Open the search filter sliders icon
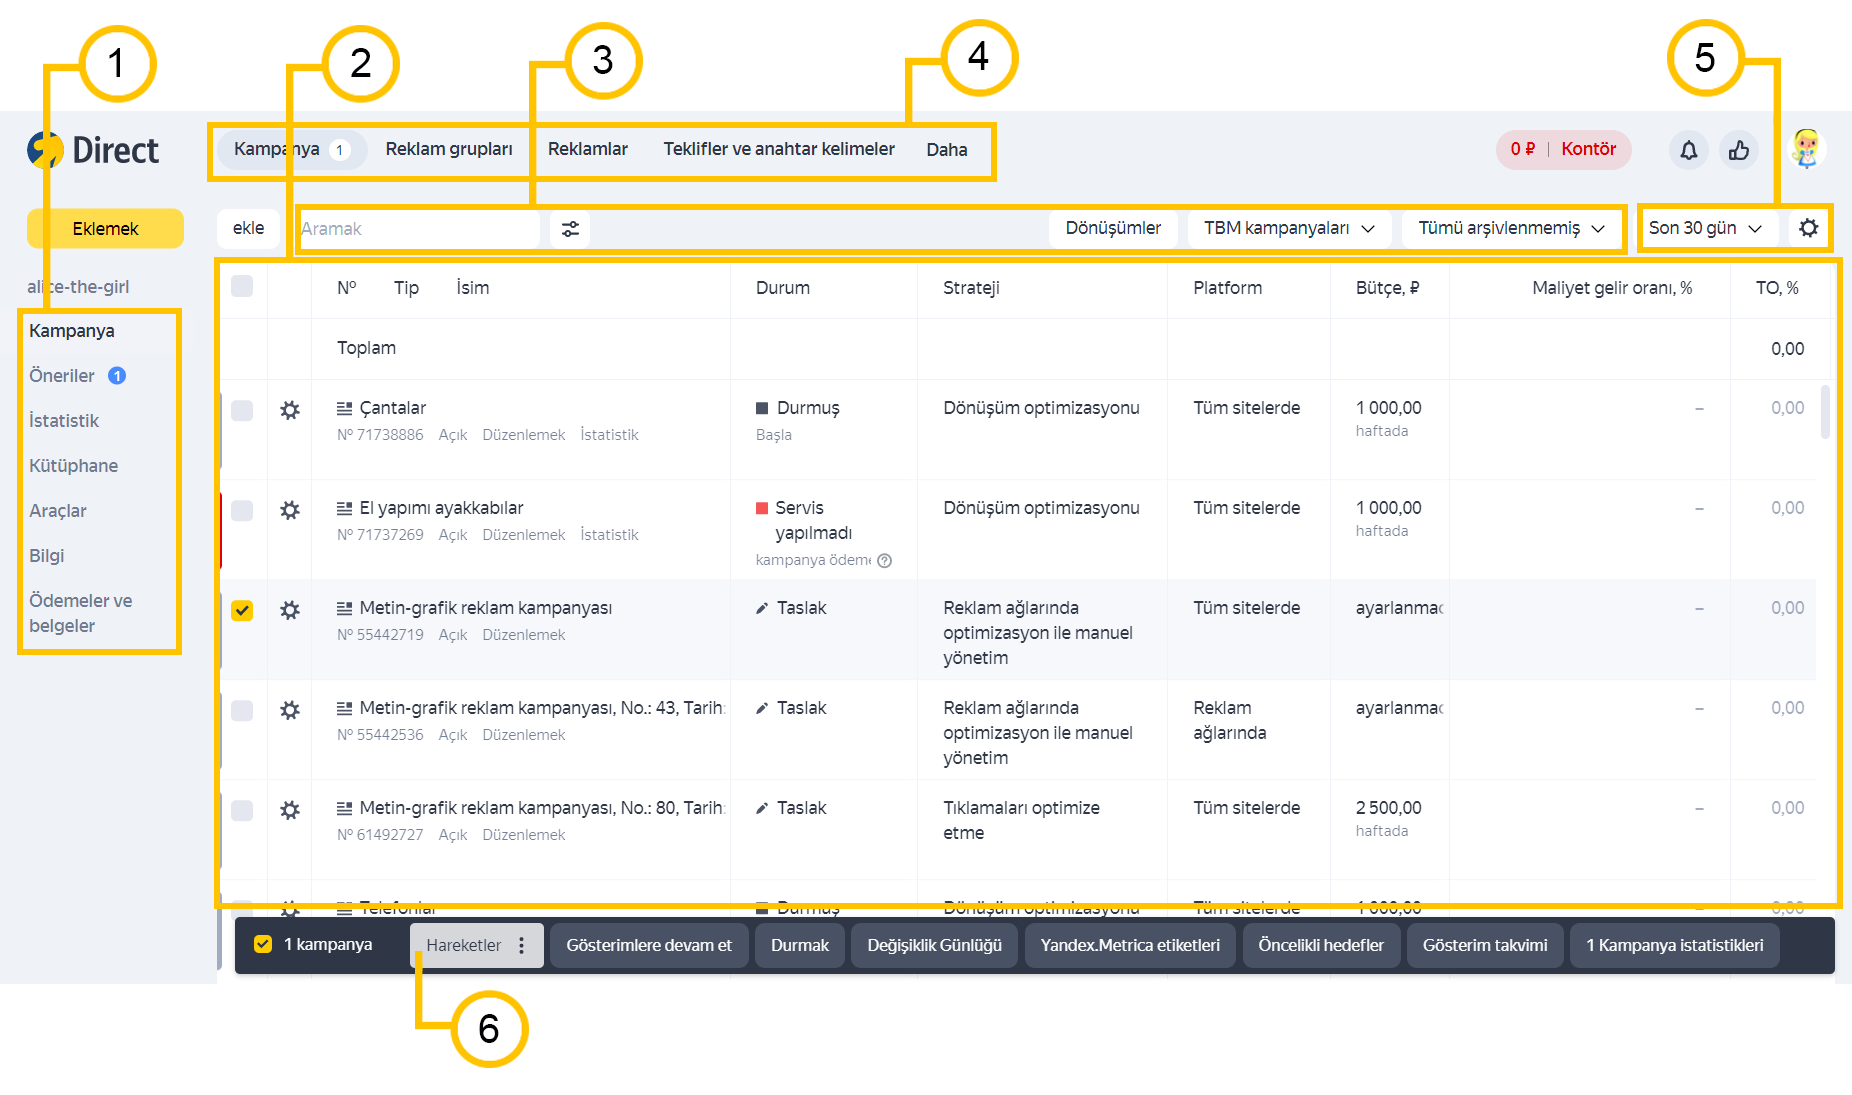Image resolution: width=1852 pixels, height=1095 pixels. point(570,229)
